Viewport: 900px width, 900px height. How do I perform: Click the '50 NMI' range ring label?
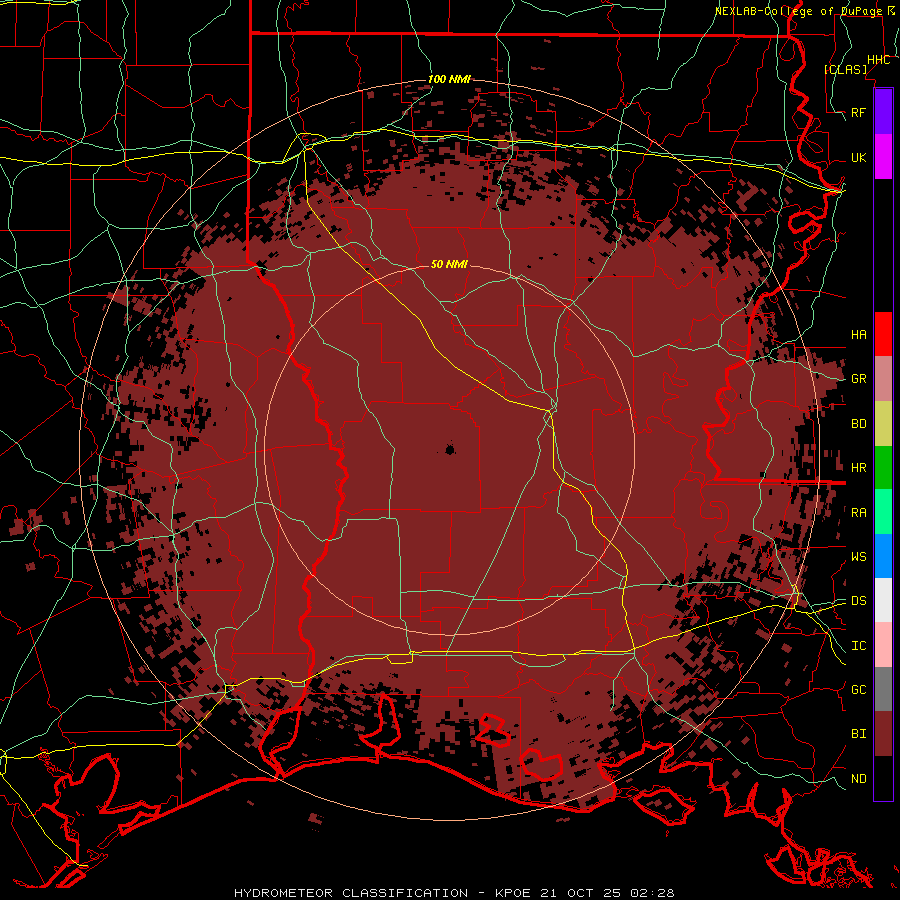[x=449, y=264]
